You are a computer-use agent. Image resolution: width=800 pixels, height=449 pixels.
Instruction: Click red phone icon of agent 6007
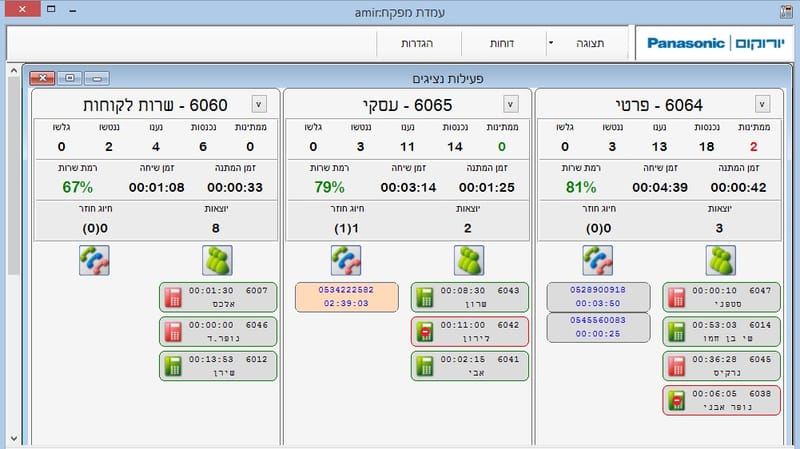173,297
